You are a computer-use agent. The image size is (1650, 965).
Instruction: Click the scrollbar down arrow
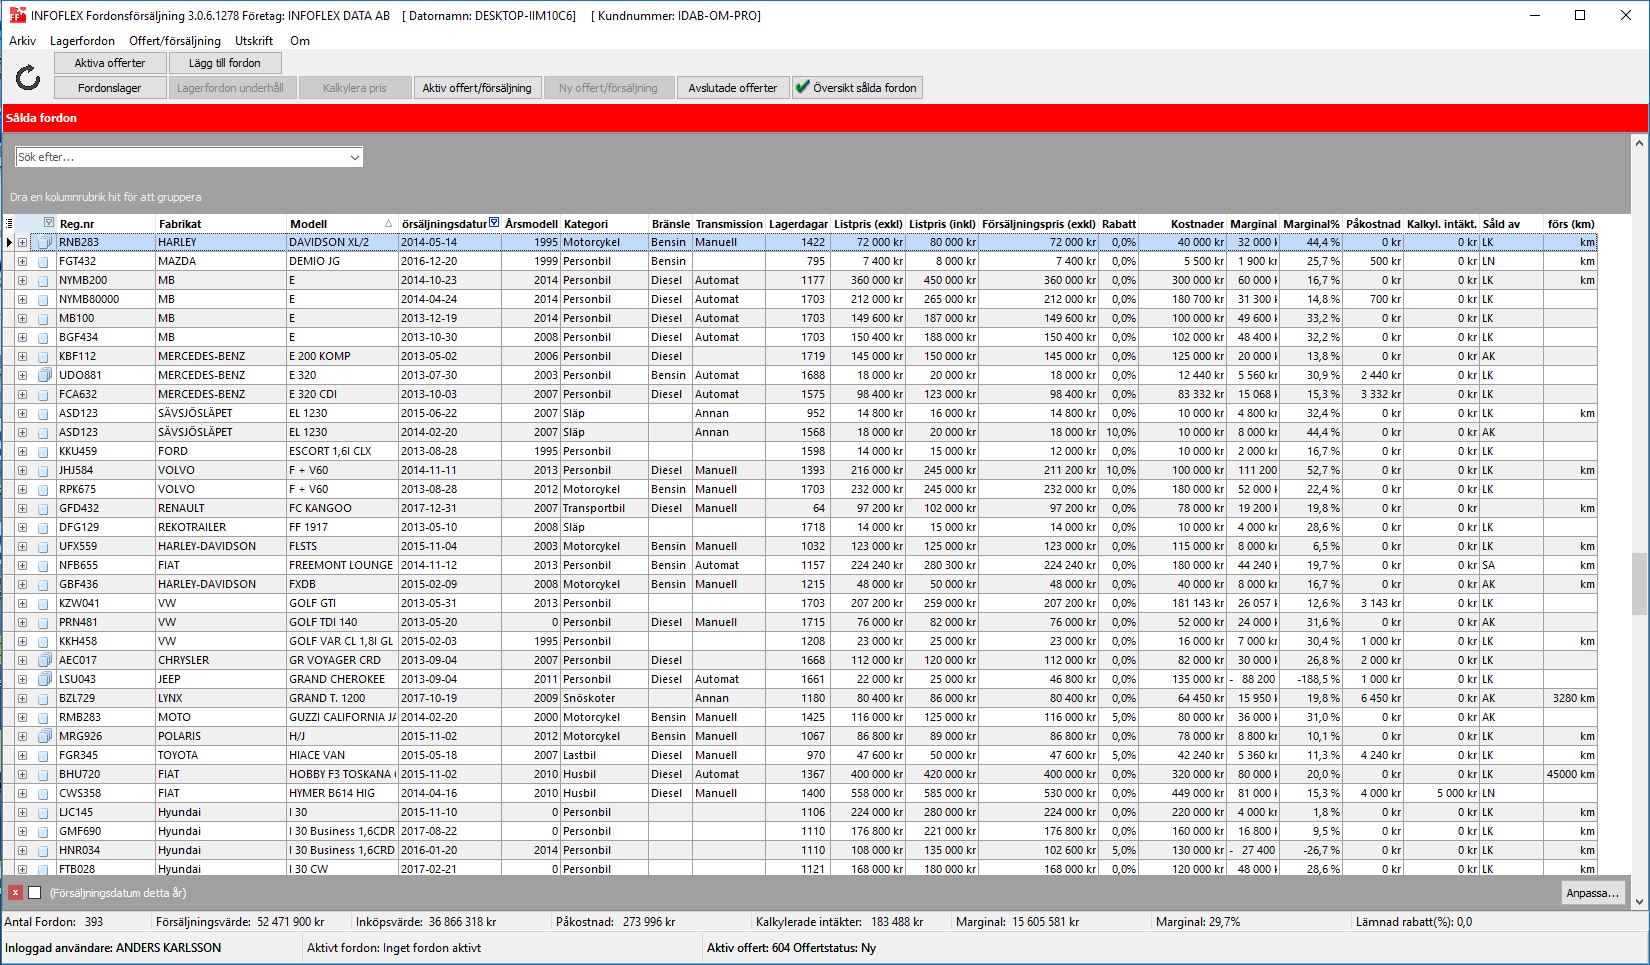(x=1639, y=901)
